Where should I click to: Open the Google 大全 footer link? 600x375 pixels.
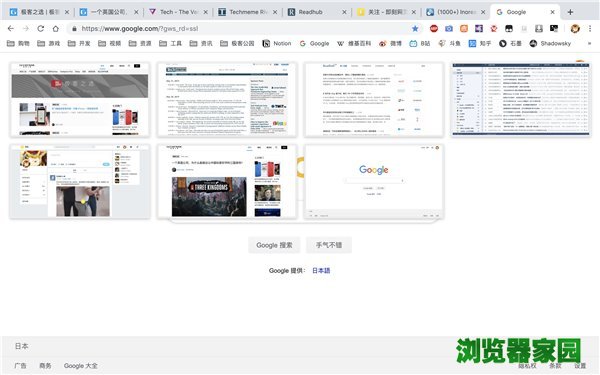tap(80, 366)
